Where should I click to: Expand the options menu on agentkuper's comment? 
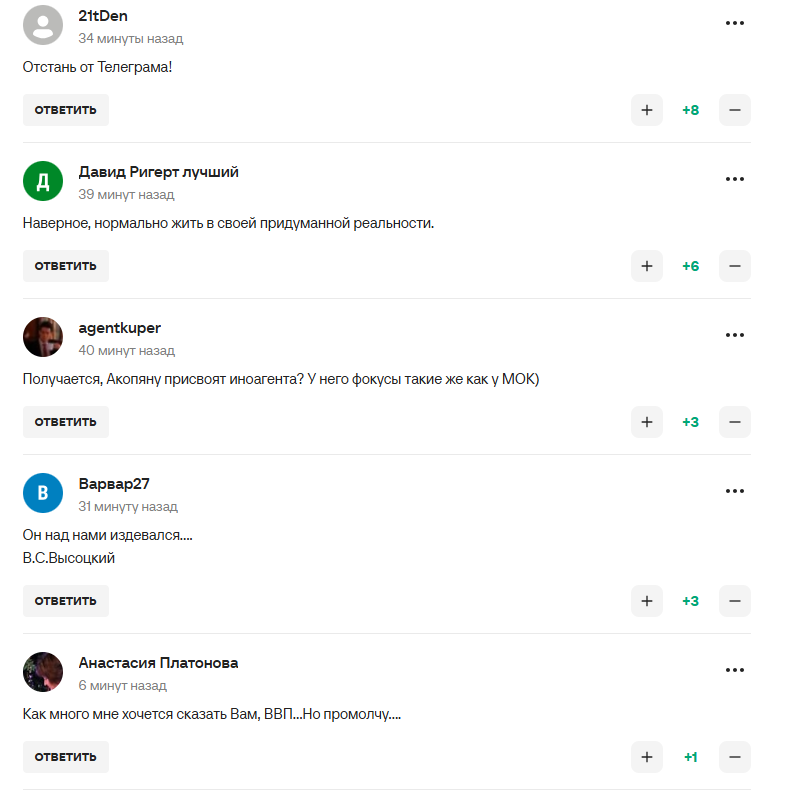tap(735, 335)
